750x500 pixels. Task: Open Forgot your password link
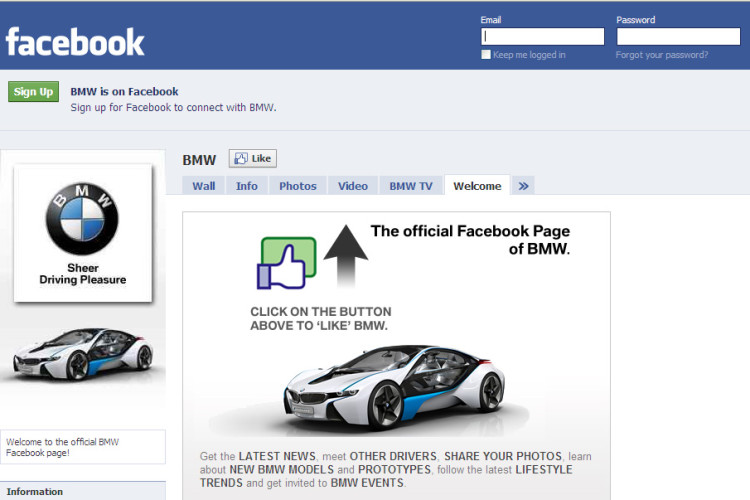[x=662, y=55]
